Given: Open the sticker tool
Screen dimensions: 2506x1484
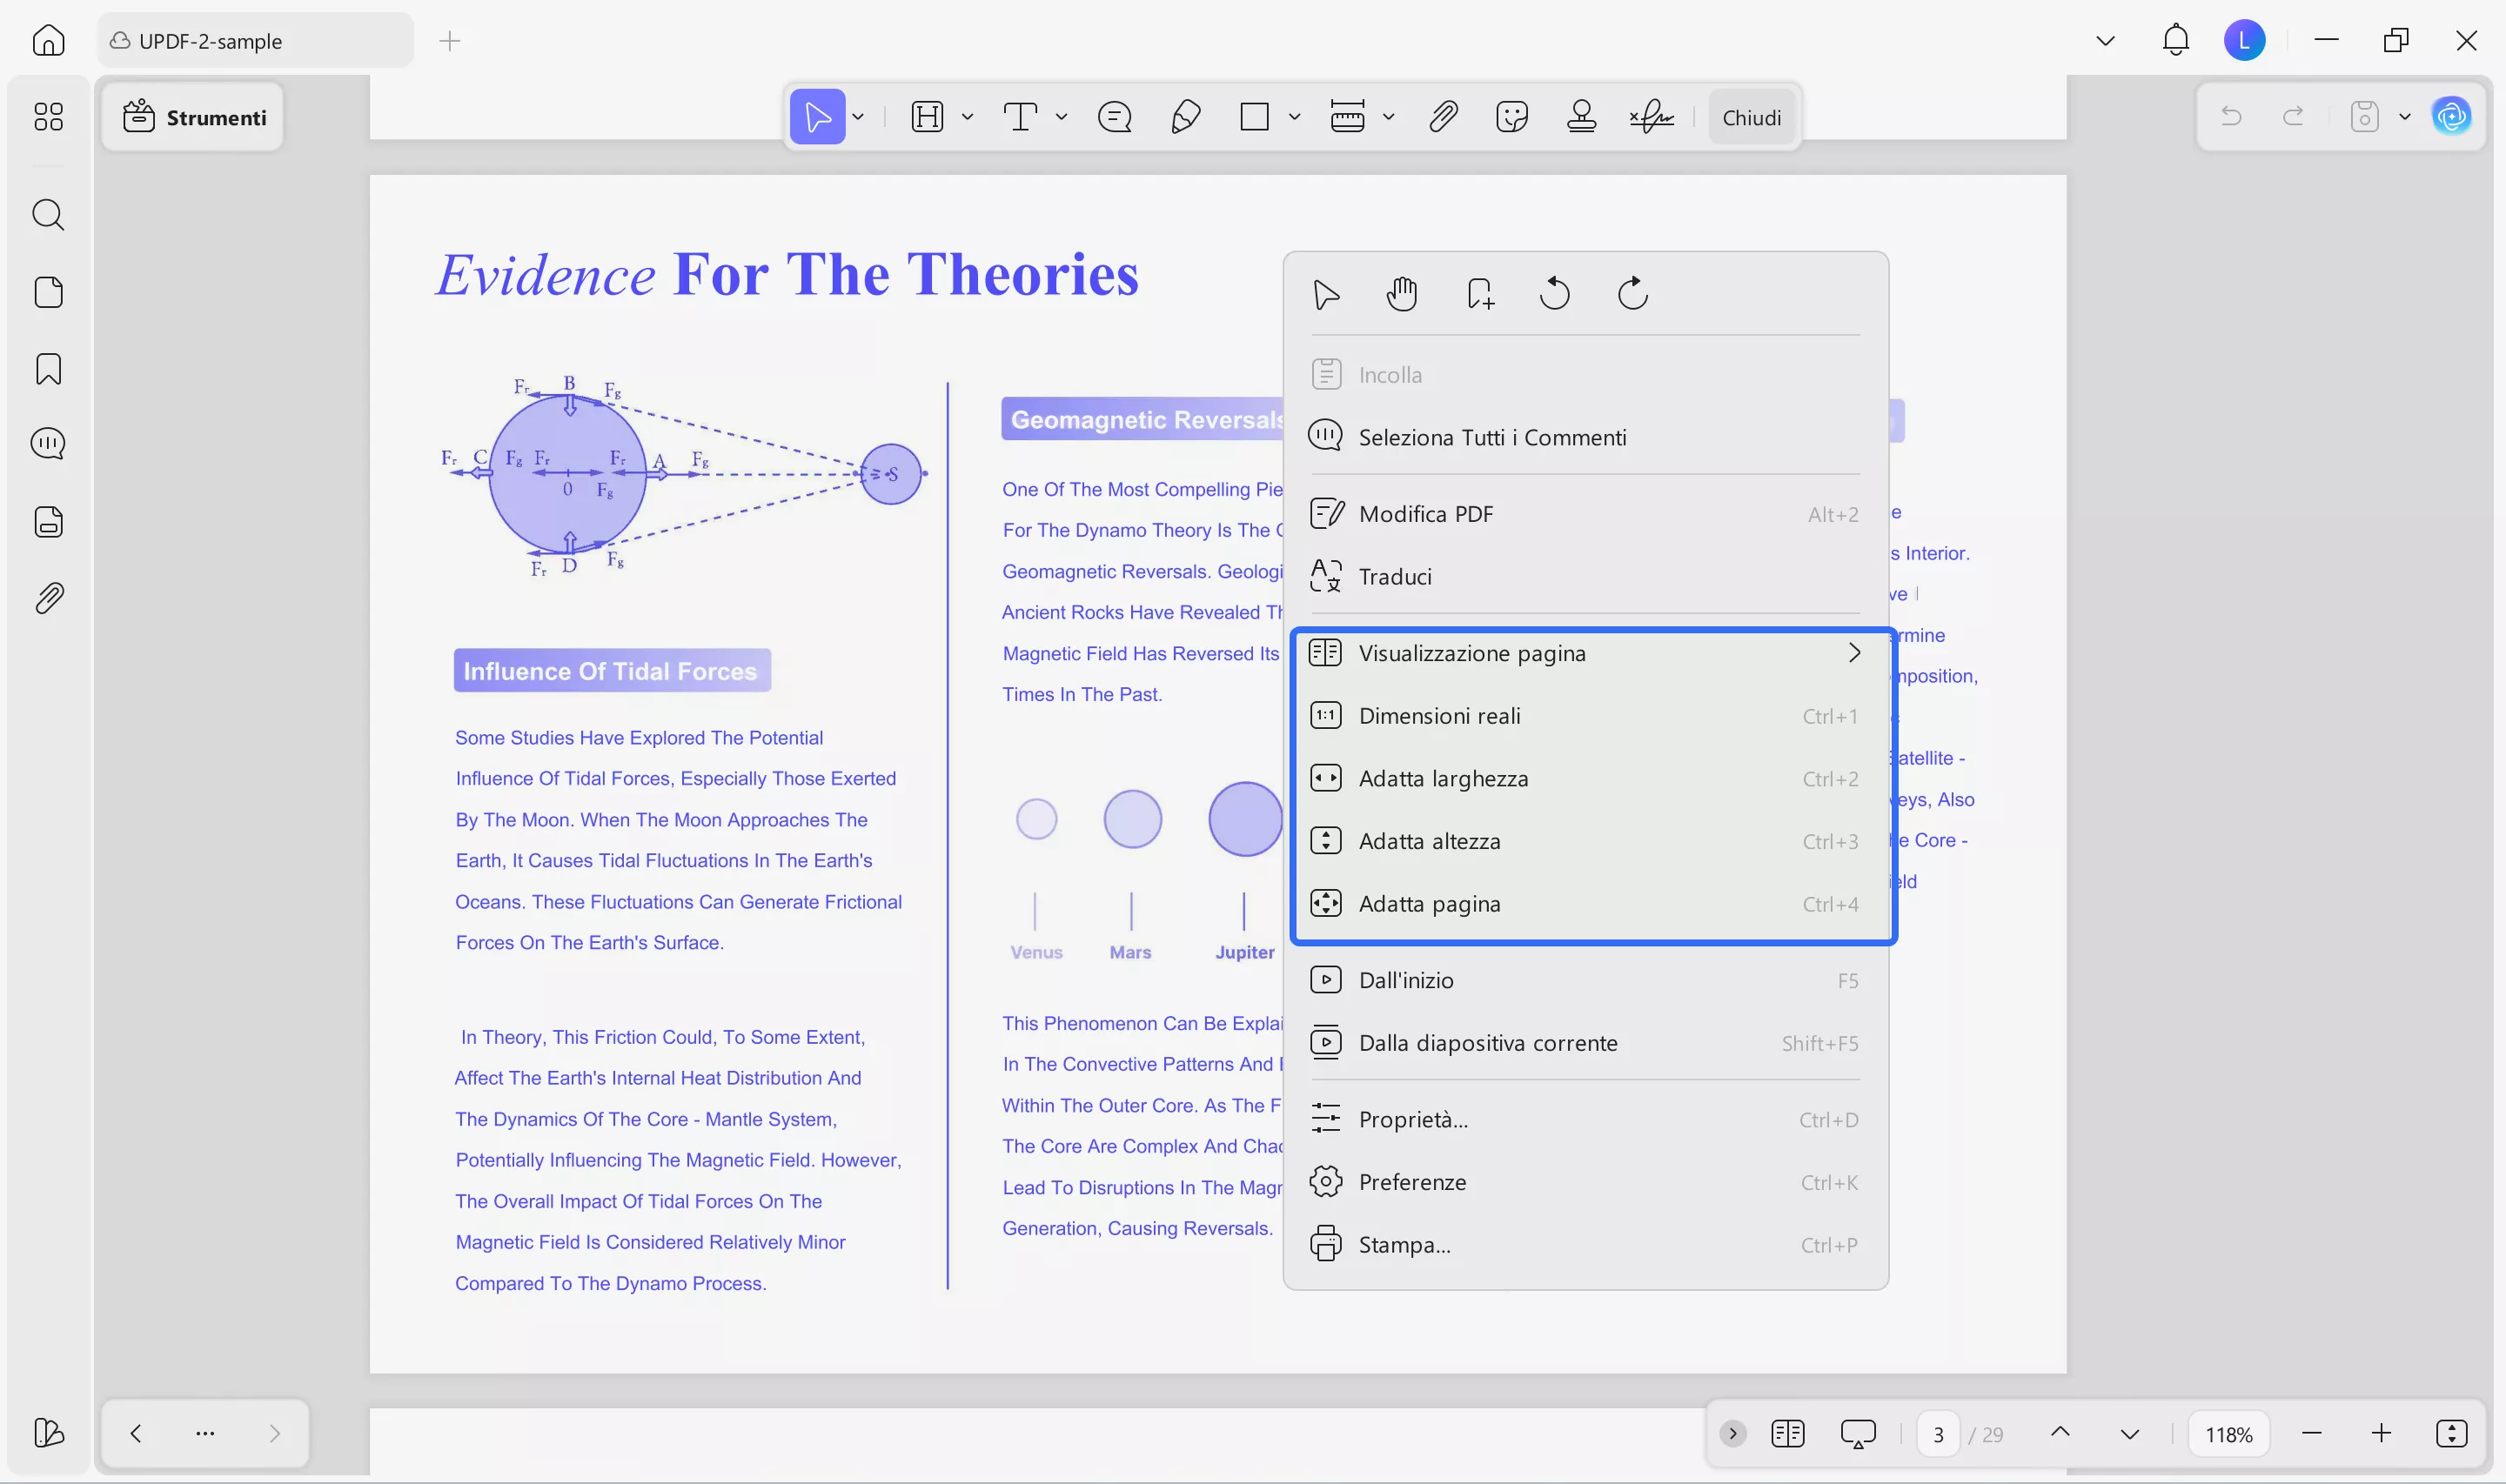Looking at the screenshot, I should point(1511,117).
